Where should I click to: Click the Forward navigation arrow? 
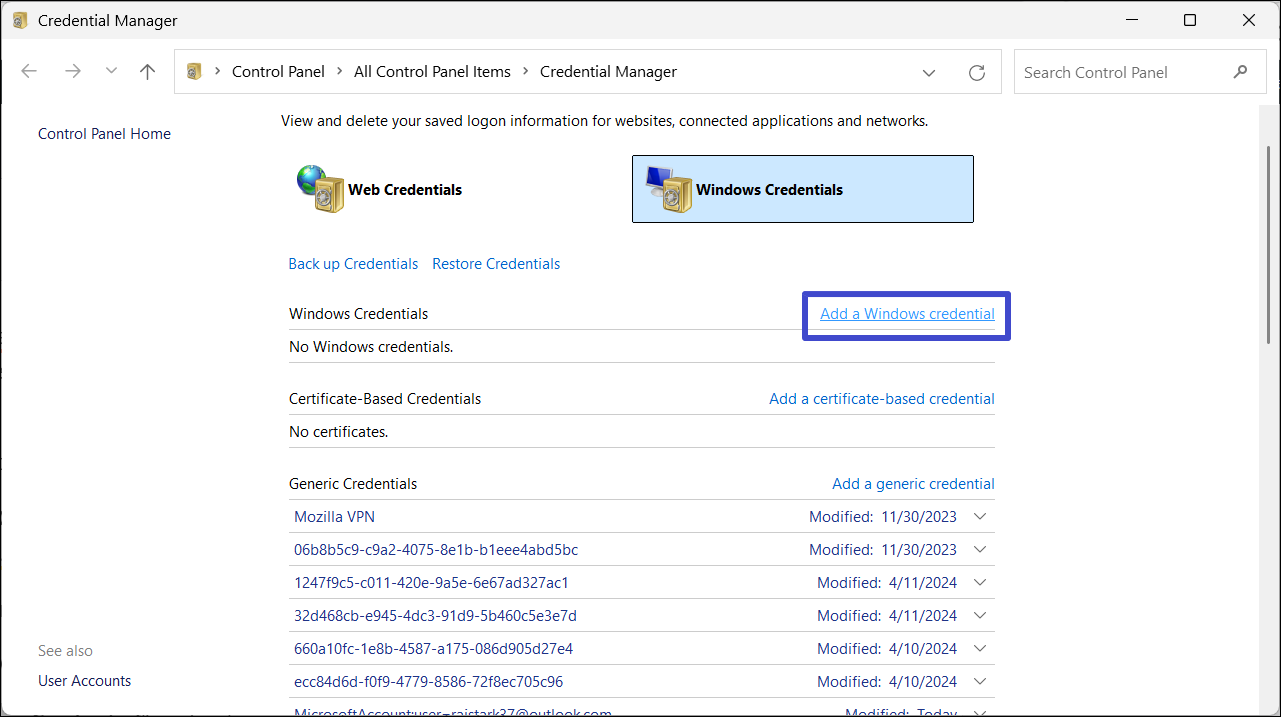72,72
